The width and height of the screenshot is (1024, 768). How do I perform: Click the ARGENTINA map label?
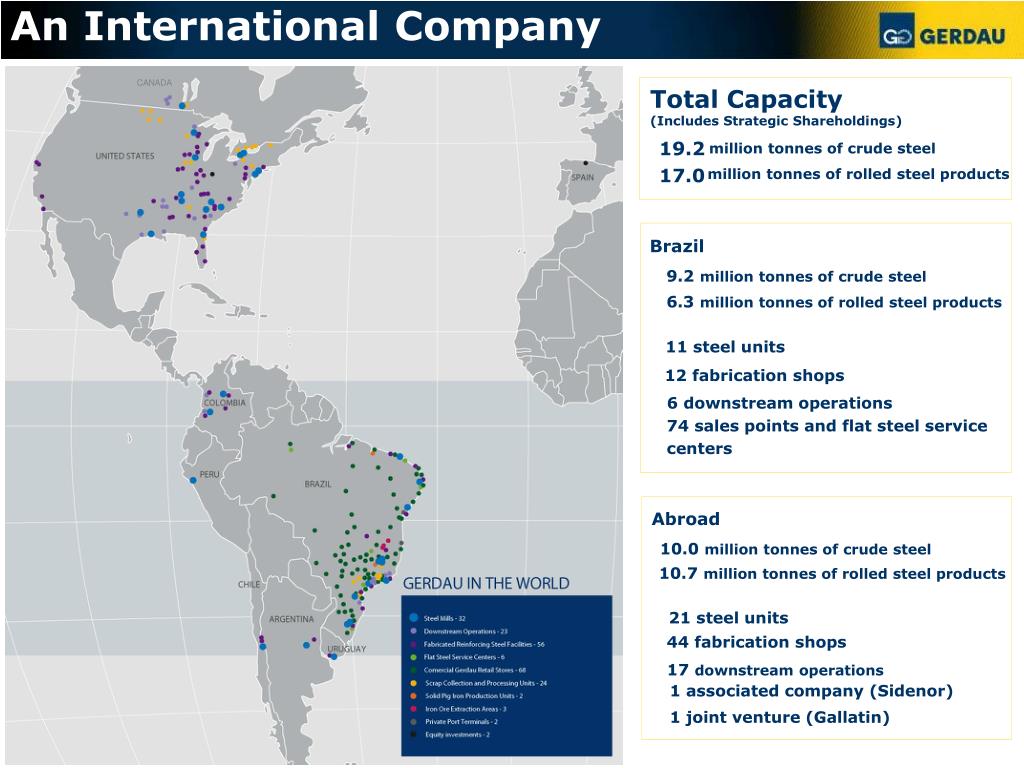point(291,619)
